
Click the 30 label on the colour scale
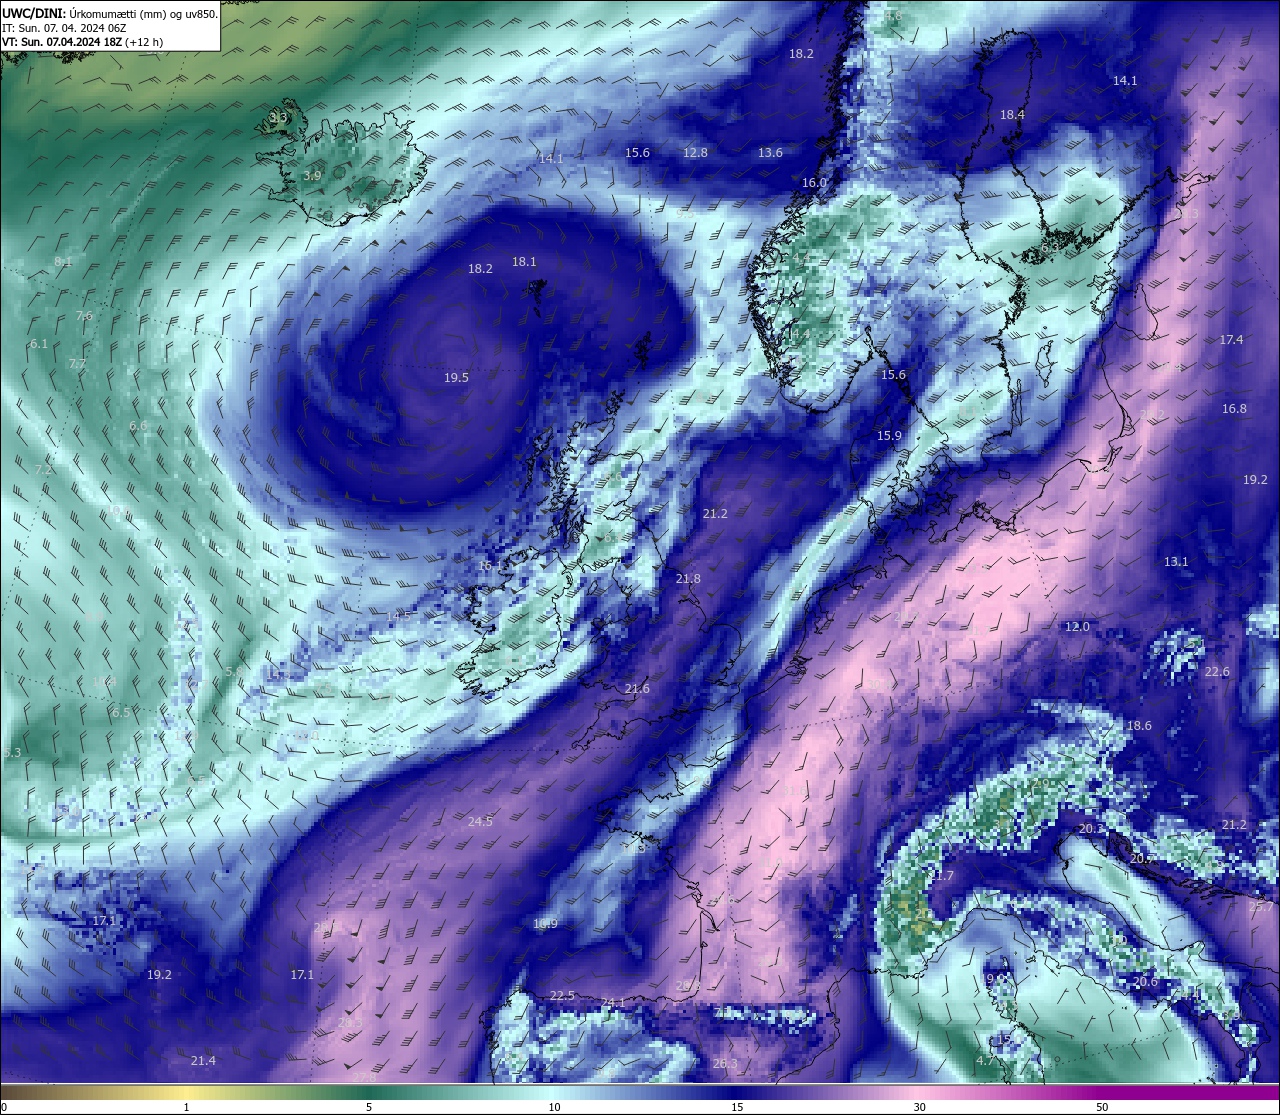pyautogui.click(x=919, y=1107)
